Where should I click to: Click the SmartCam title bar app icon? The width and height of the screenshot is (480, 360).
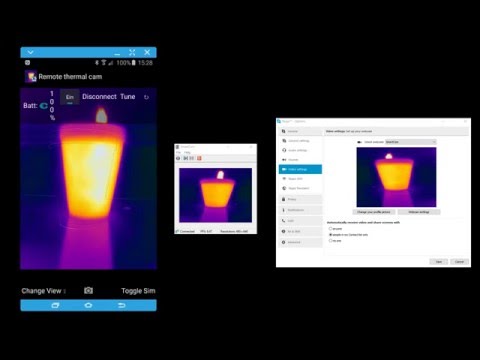coord(178,147)
